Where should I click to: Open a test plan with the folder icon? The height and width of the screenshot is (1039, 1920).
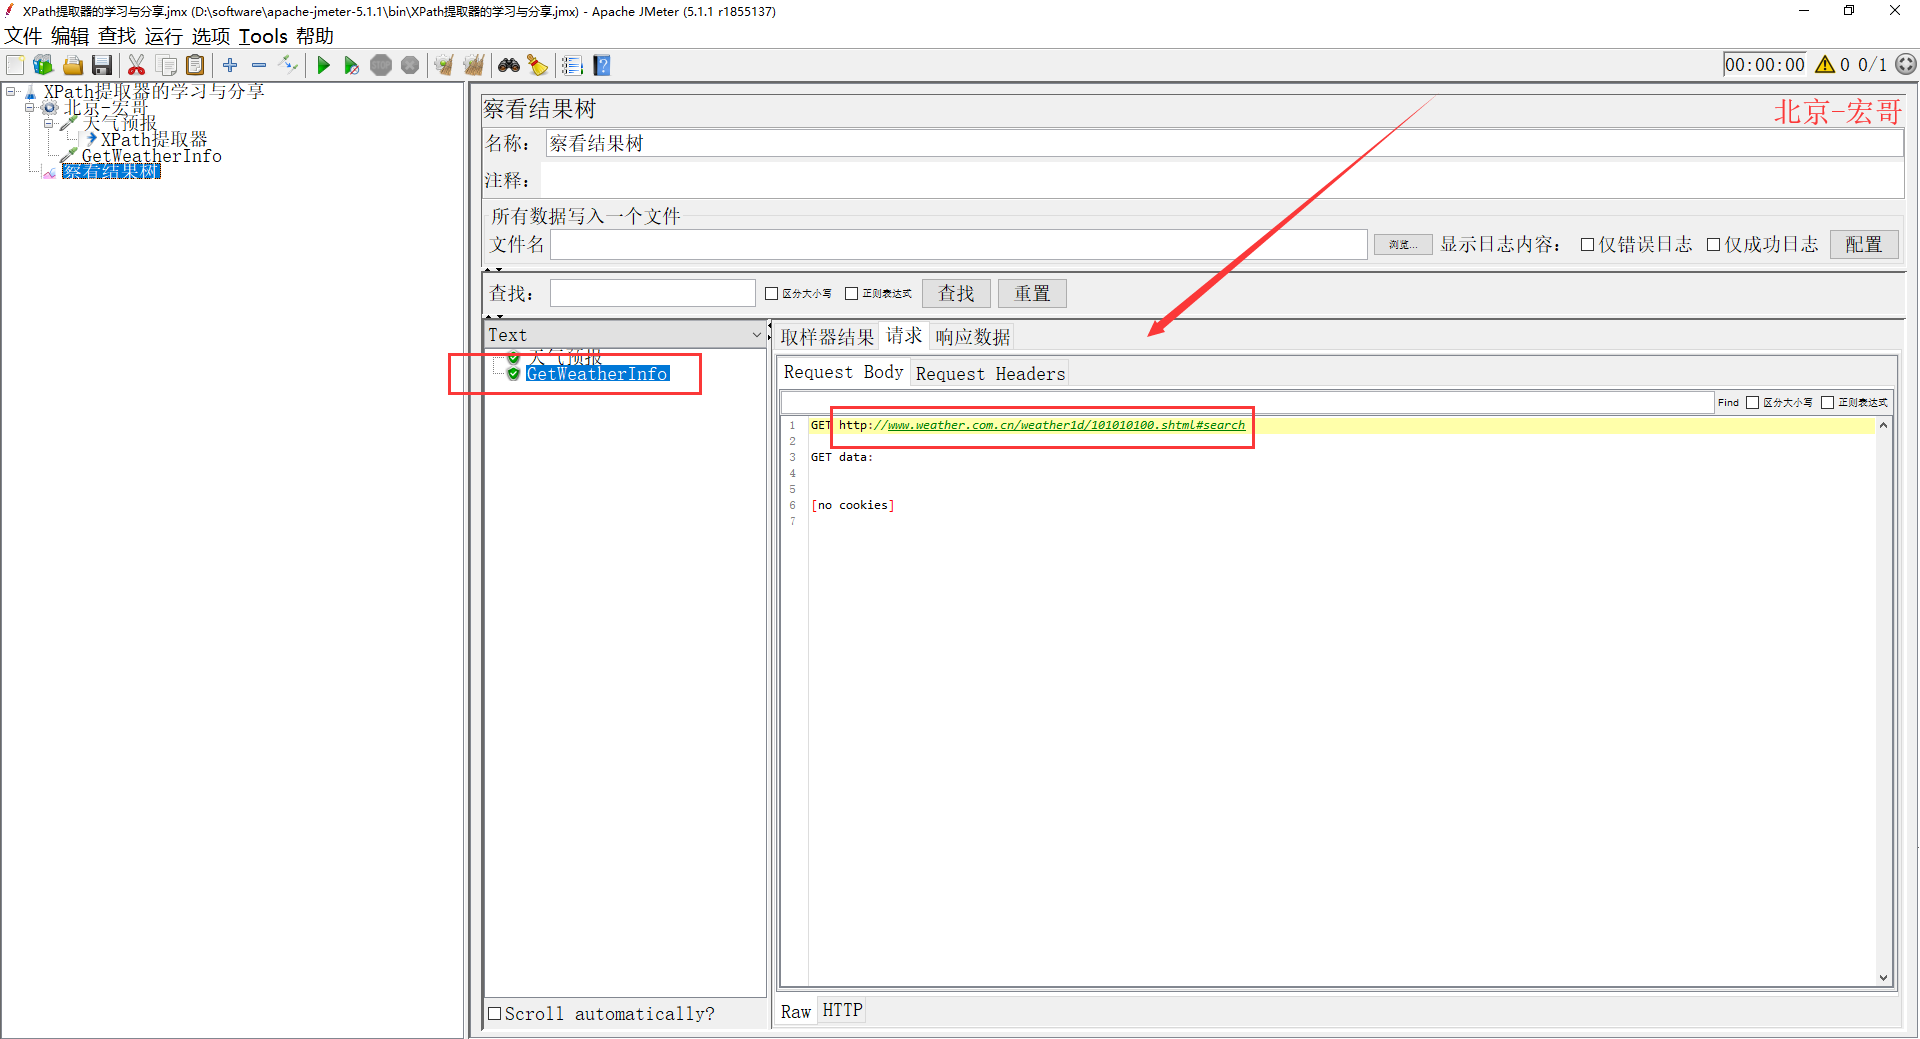click(72, 65)
